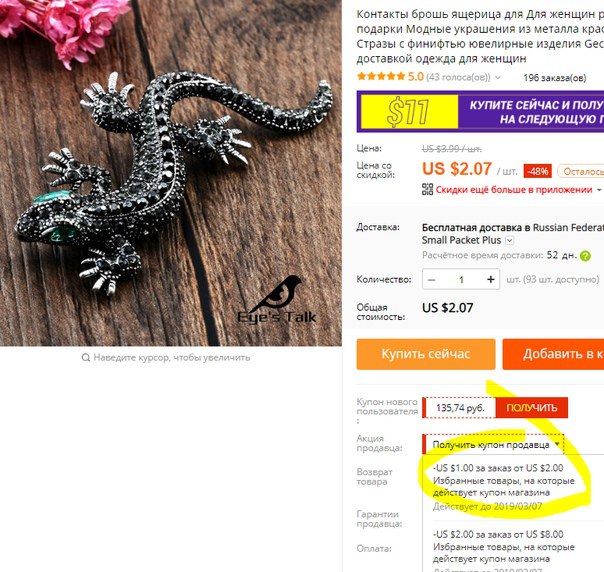Click the green delivery time help icon
This screenshot has height=572, width=604.
pyautogui.click(x=585, y=256)
